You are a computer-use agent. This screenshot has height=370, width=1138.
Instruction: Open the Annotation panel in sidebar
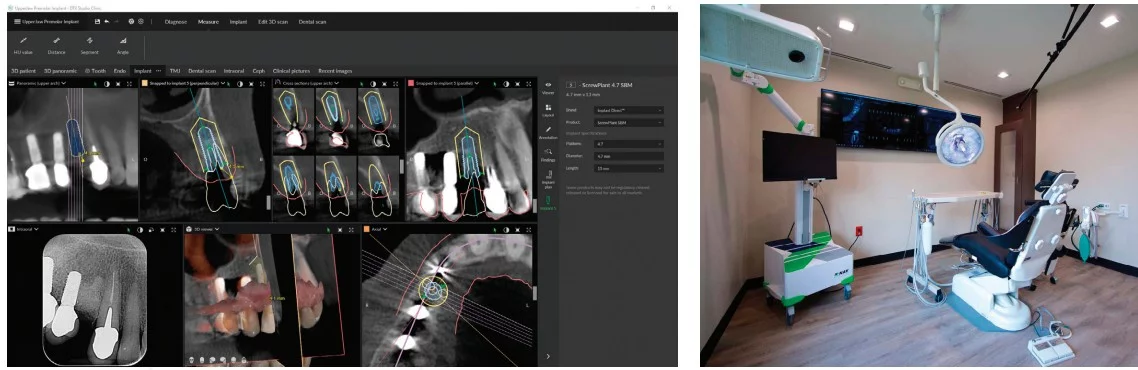tap(548, 131)
